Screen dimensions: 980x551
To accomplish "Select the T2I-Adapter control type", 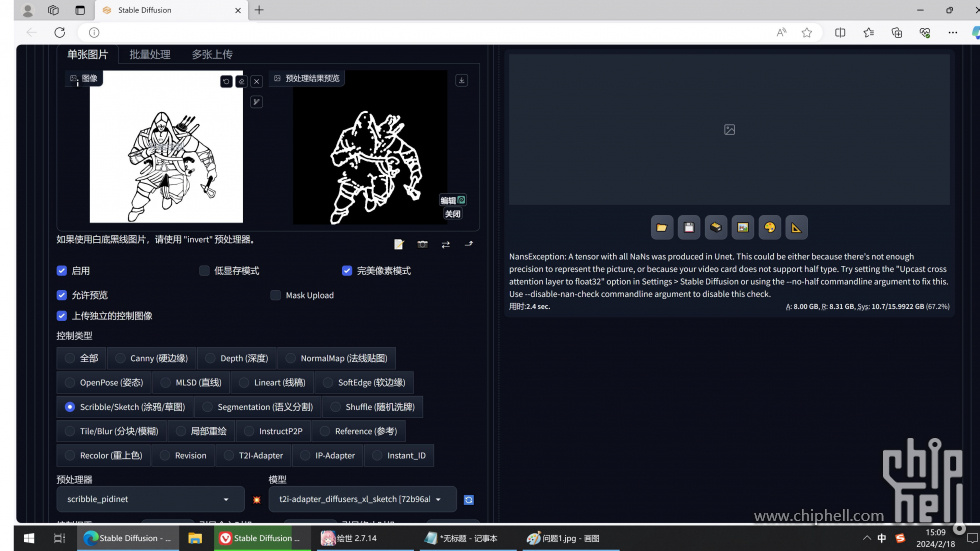I will (254, 455).
